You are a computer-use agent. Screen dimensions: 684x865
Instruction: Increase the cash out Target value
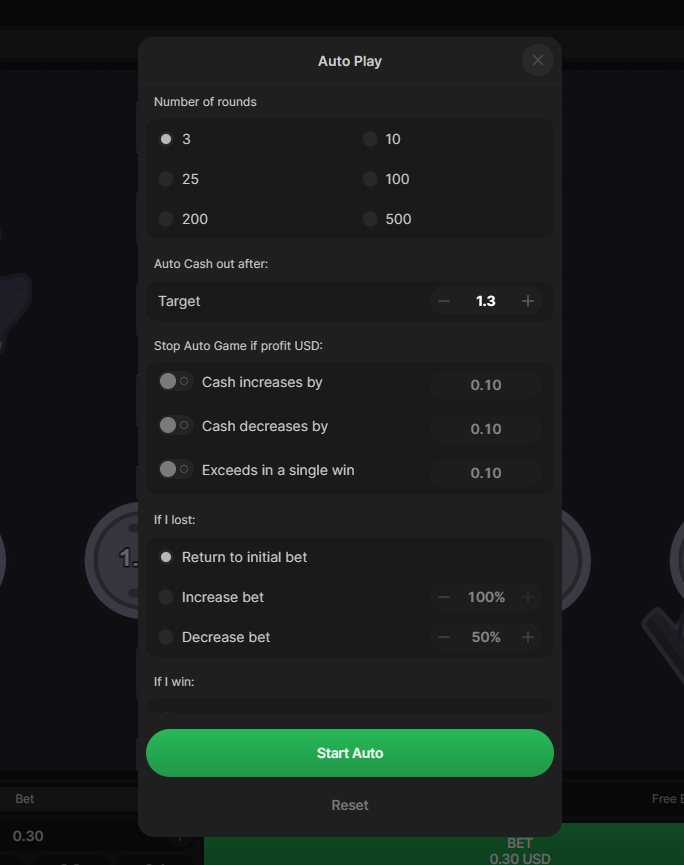pos(528,301)
